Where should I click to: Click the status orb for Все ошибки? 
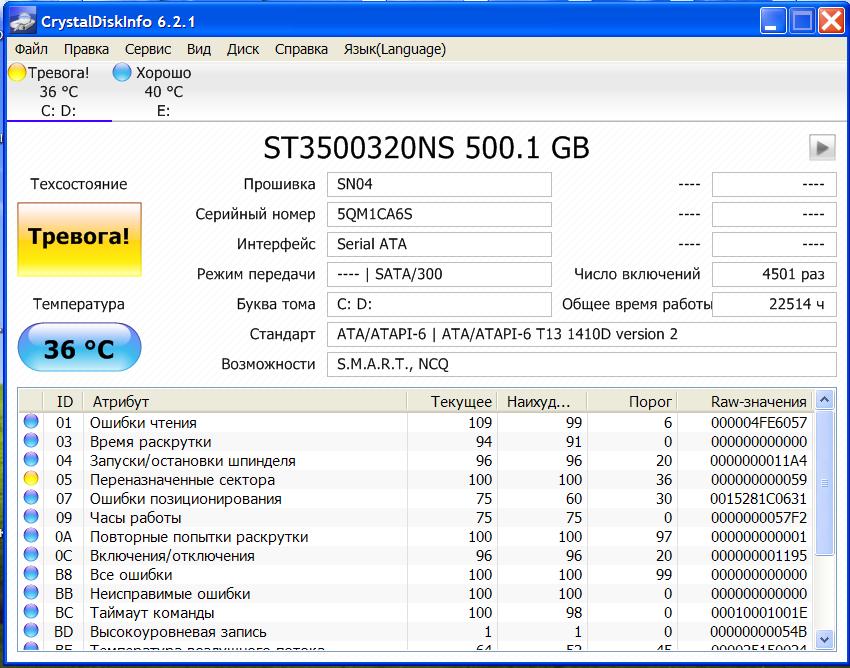[31, 573]
